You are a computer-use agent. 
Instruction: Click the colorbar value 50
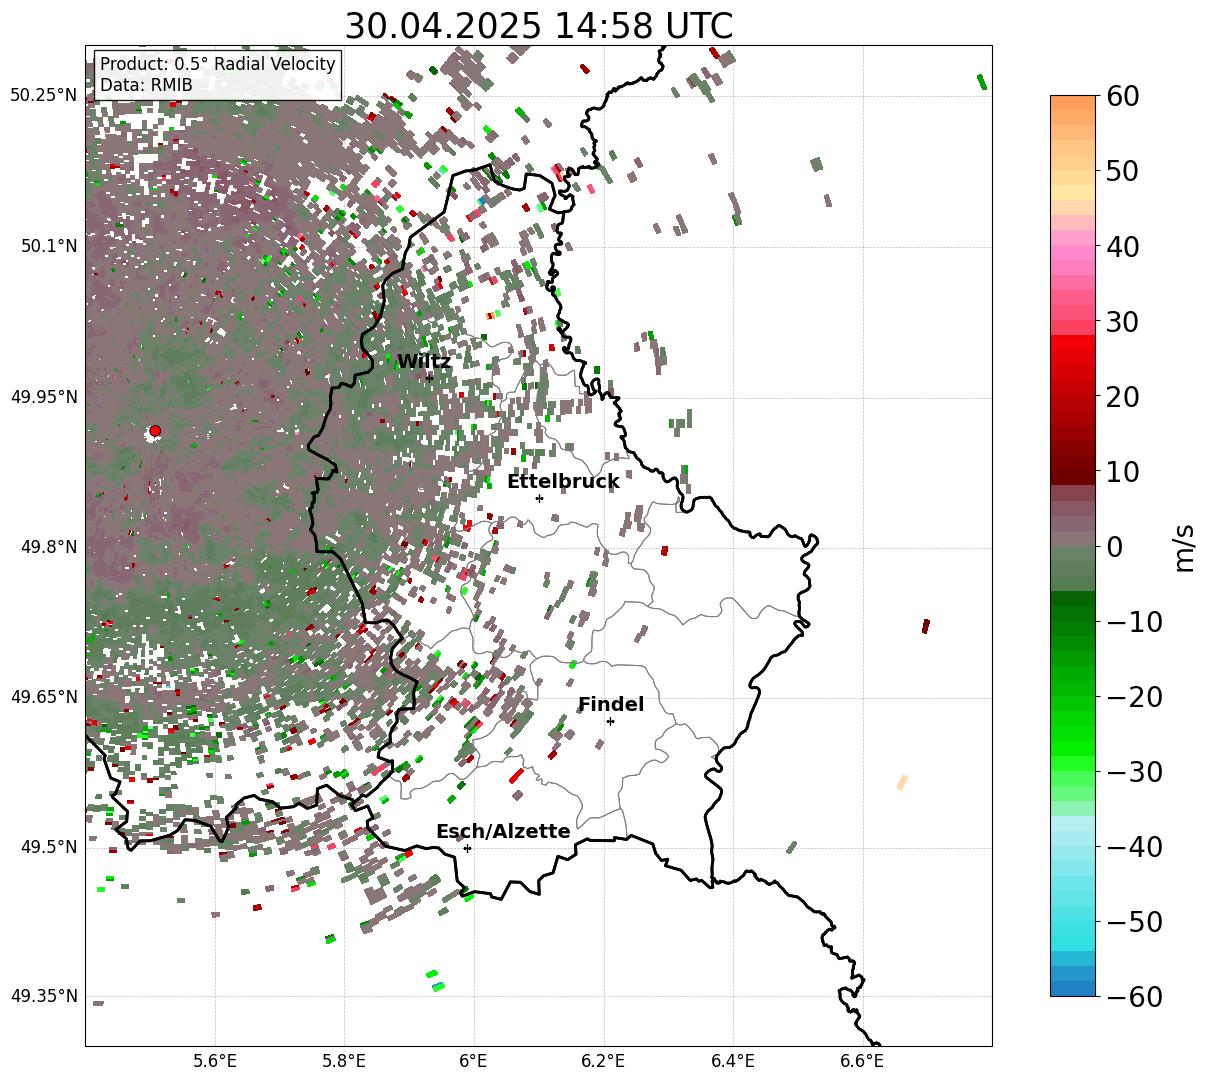click(1124, 171)
